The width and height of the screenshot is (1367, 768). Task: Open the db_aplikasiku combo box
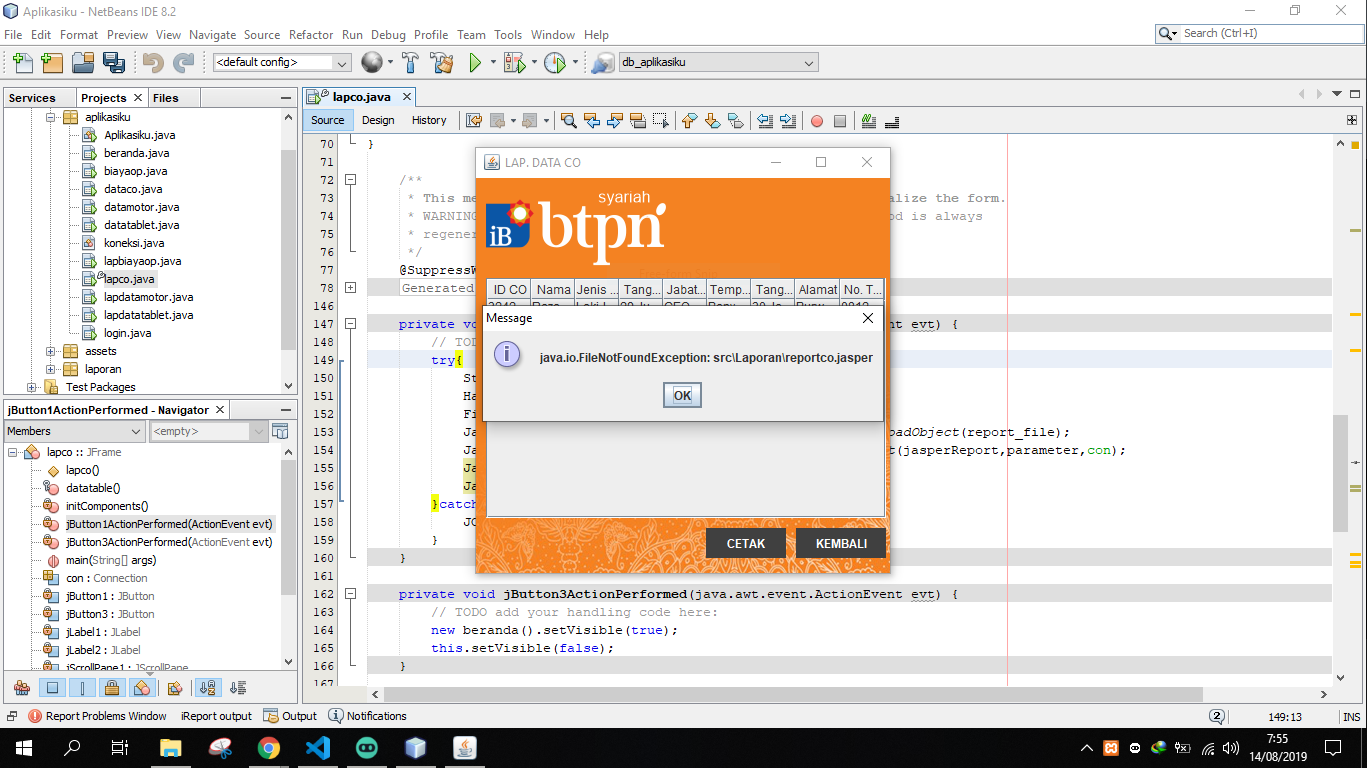718,62
